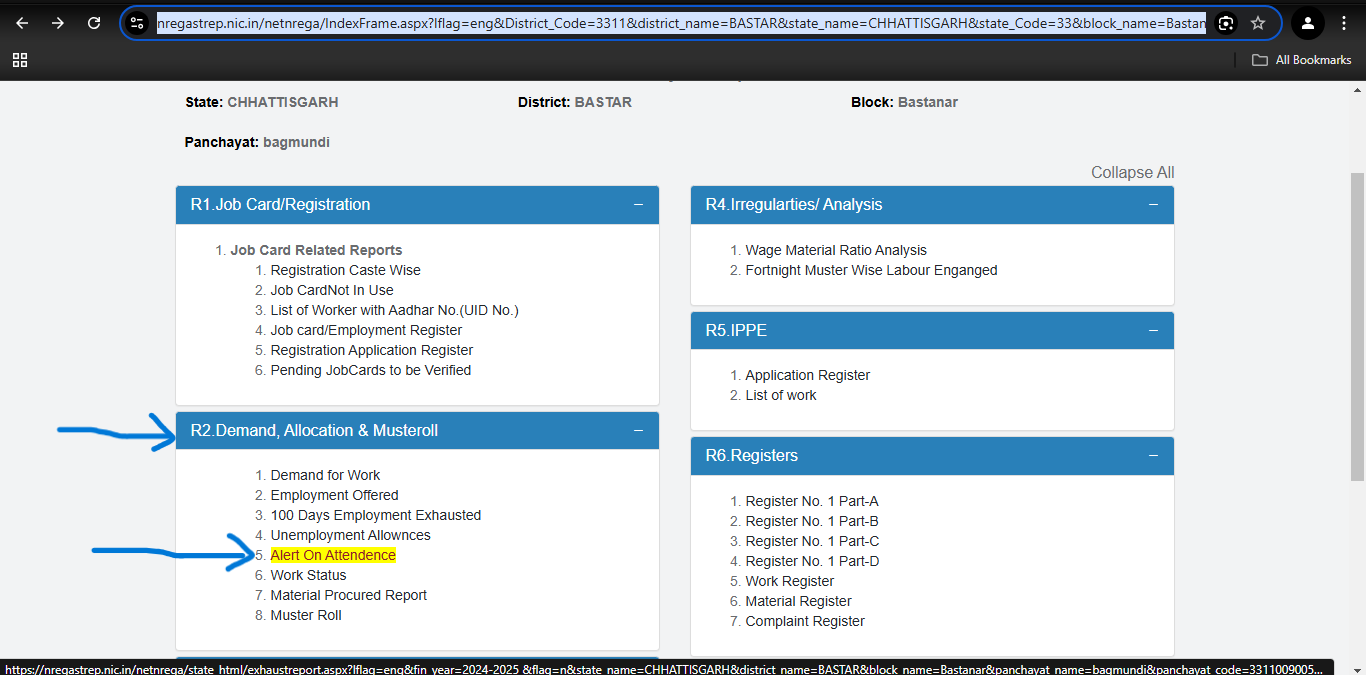Bookmark this page with the star icon

(x=1258, y=23)
